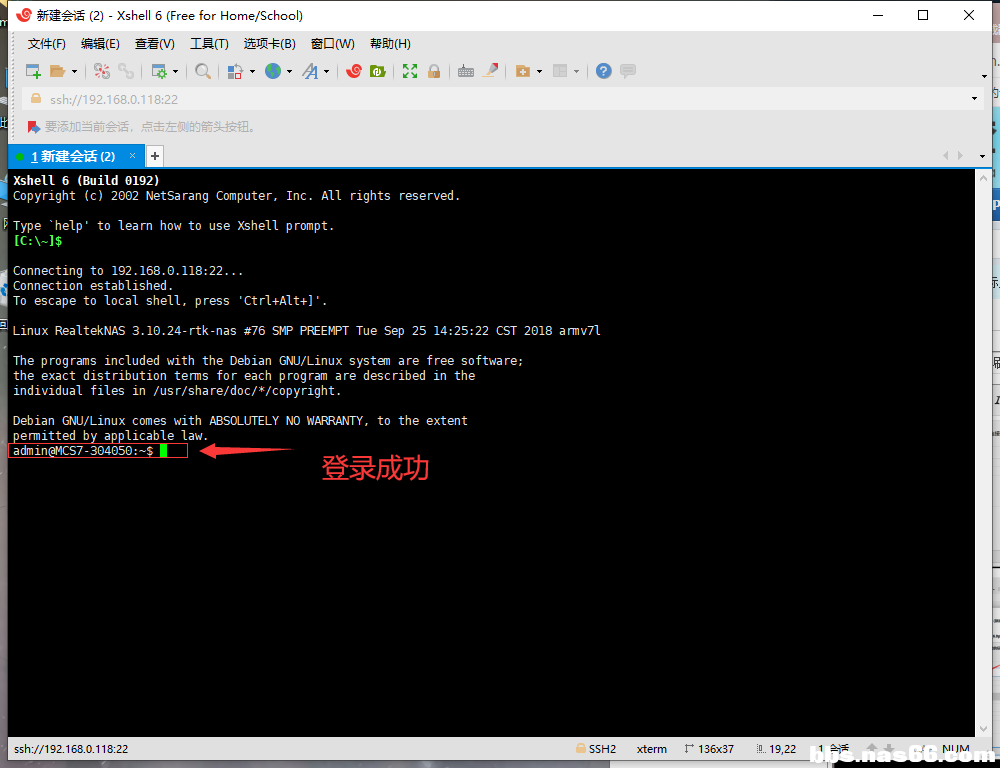Expand the font 'A' dropdown arrow

[327, 72]
